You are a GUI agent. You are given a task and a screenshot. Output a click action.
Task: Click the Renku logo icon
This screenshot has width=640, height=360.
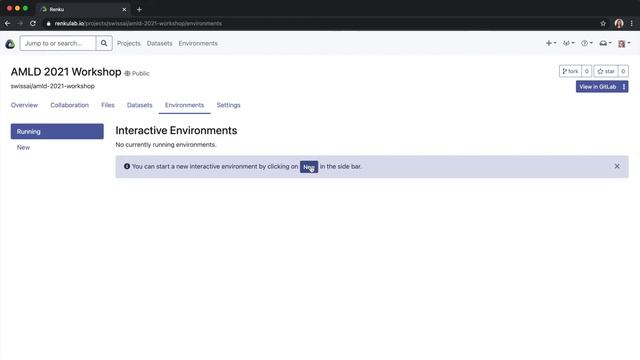point(10,44)
